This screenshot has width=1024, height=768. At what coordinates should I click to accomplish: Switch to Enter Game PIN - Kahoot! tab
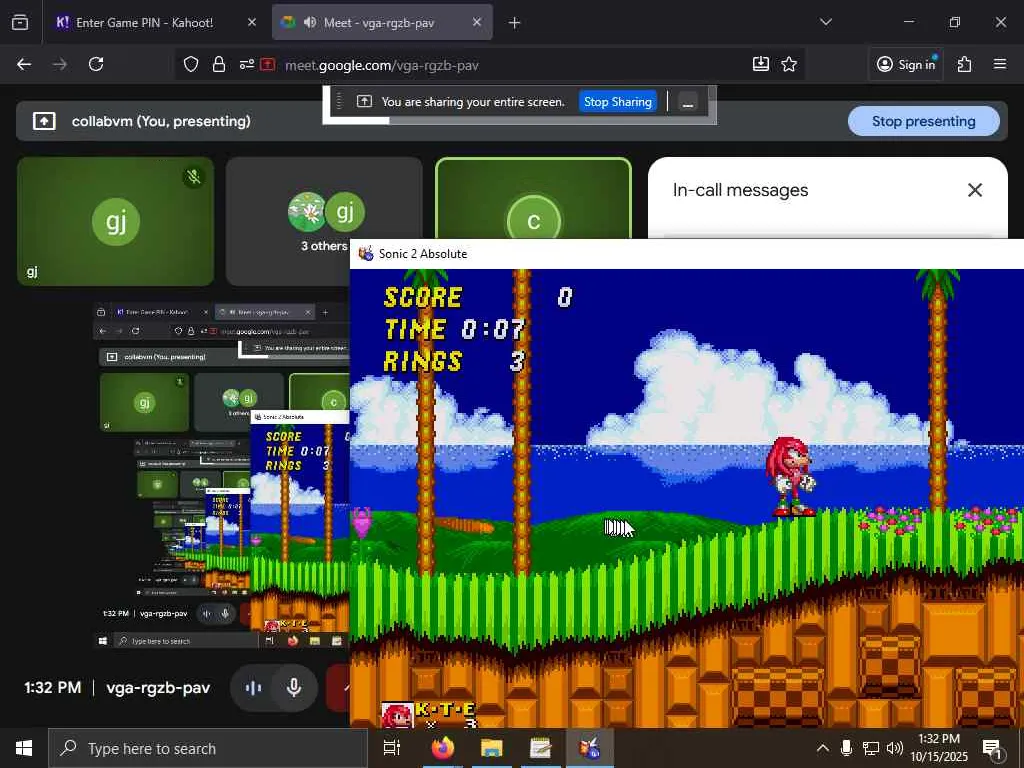coord(144,23)
